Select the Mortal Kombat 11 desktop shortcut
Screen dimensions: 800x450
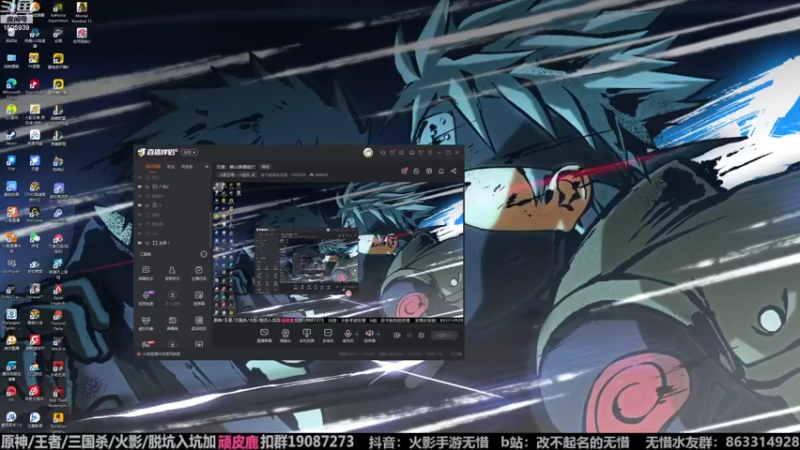tap(82, 11)
